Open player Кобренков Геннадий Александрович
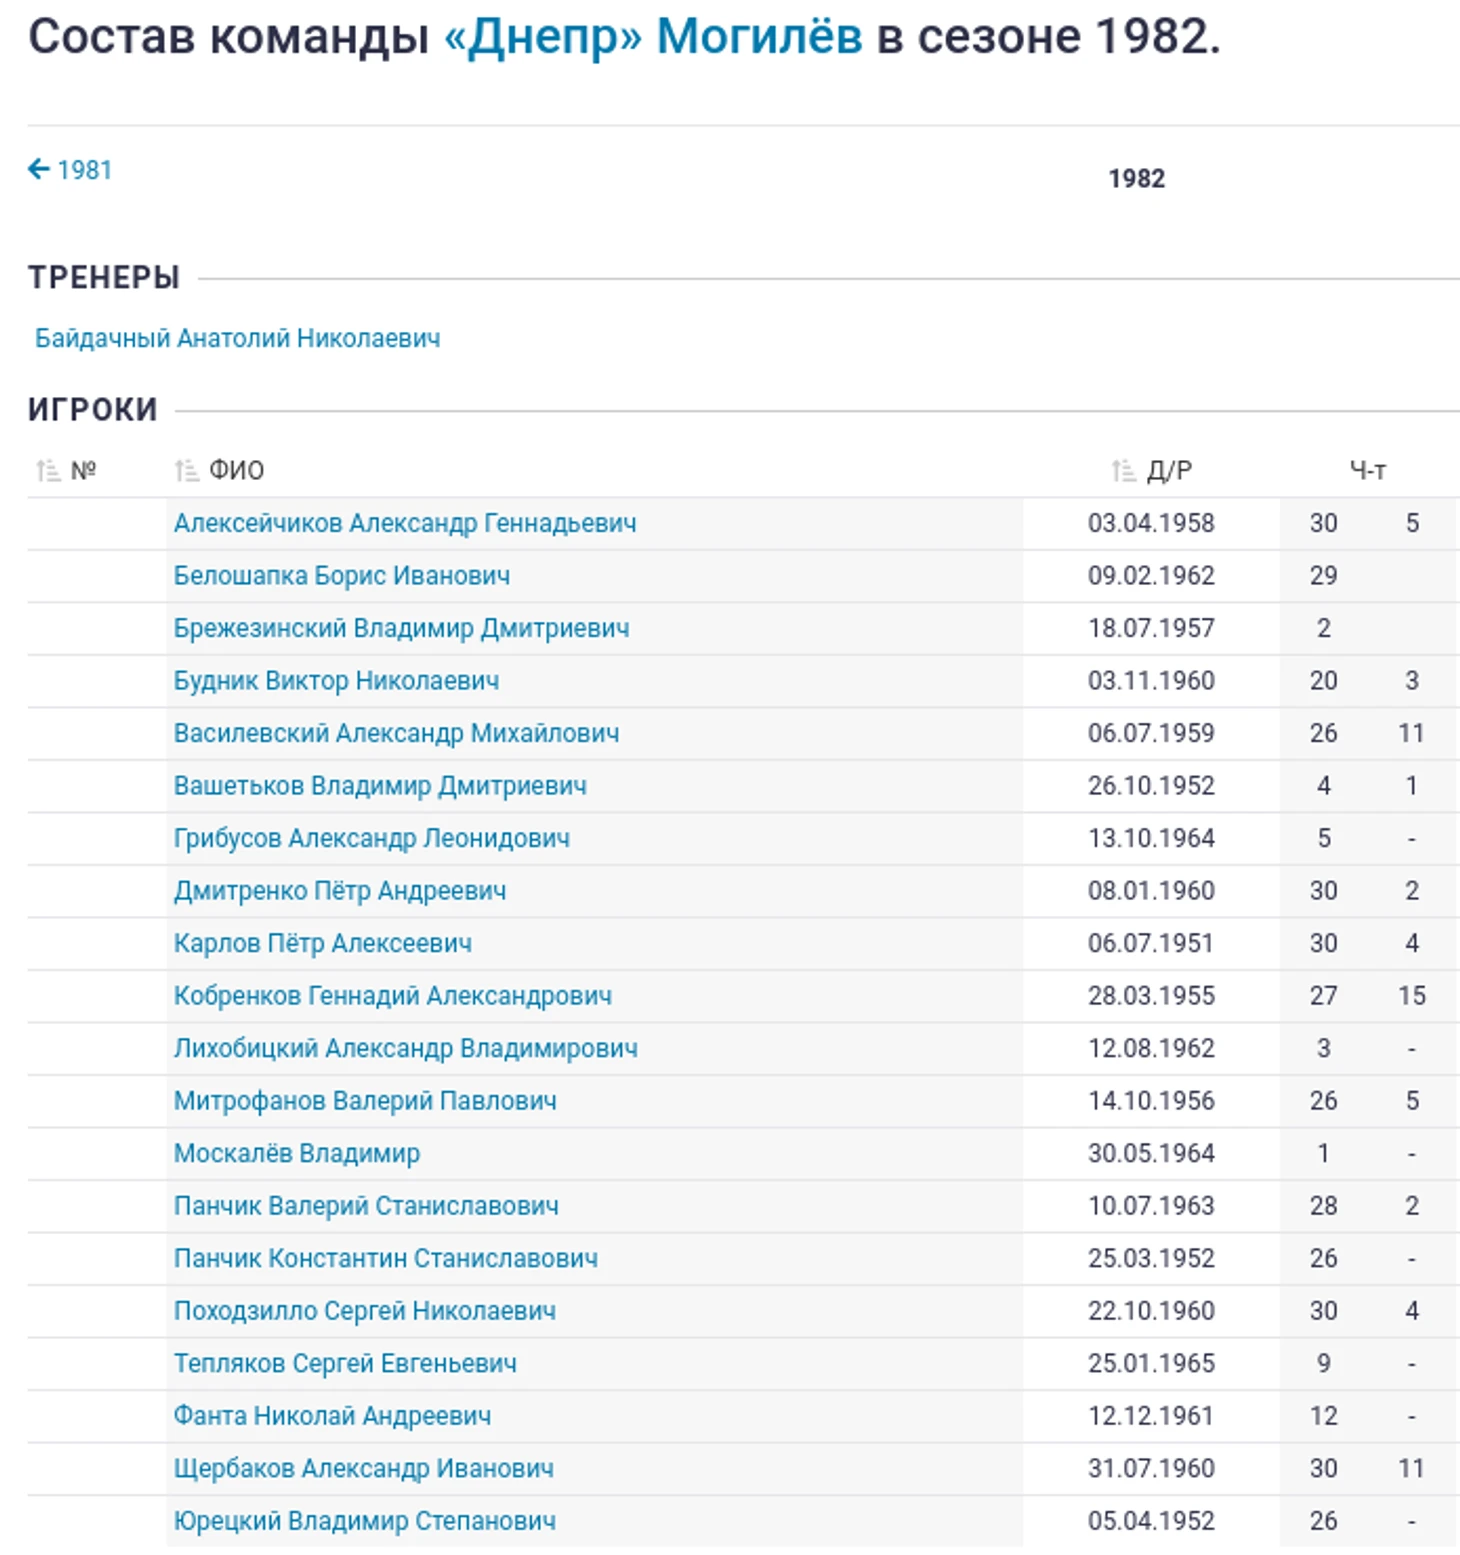This screenshot has width=1460, height=1555. tap(393, 996)
